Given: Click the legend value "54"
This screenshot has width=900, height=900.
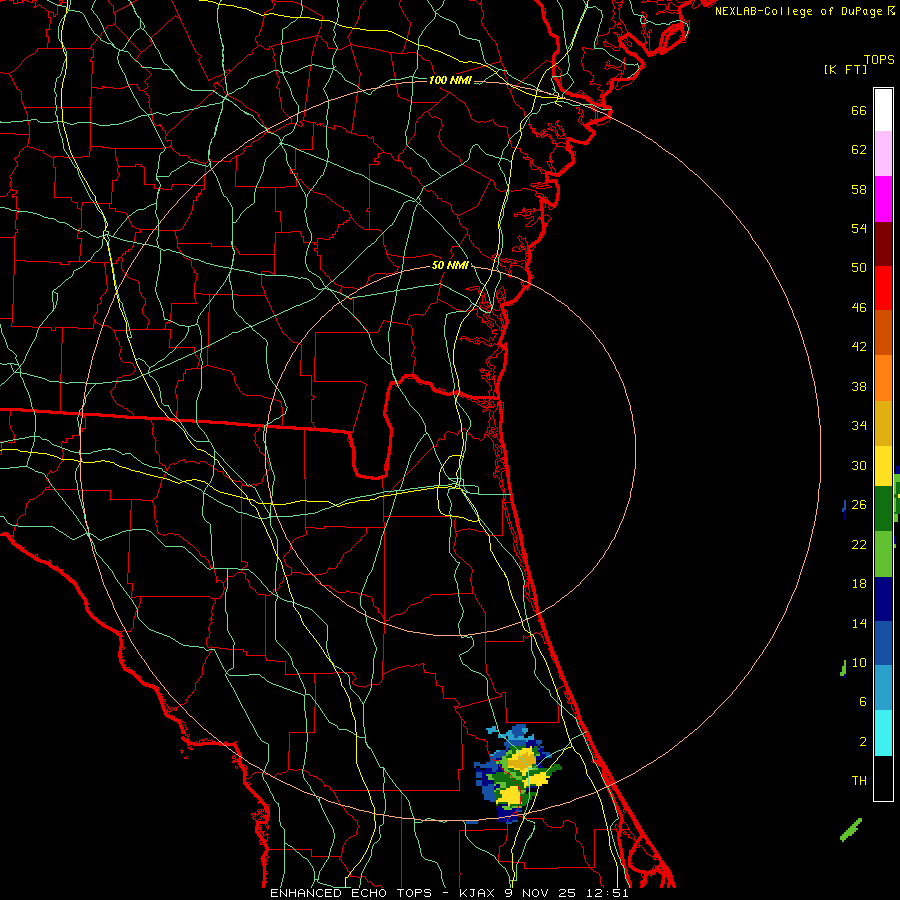Looking at the screenshot, I should pyautogui.click(x=859, y=228).
